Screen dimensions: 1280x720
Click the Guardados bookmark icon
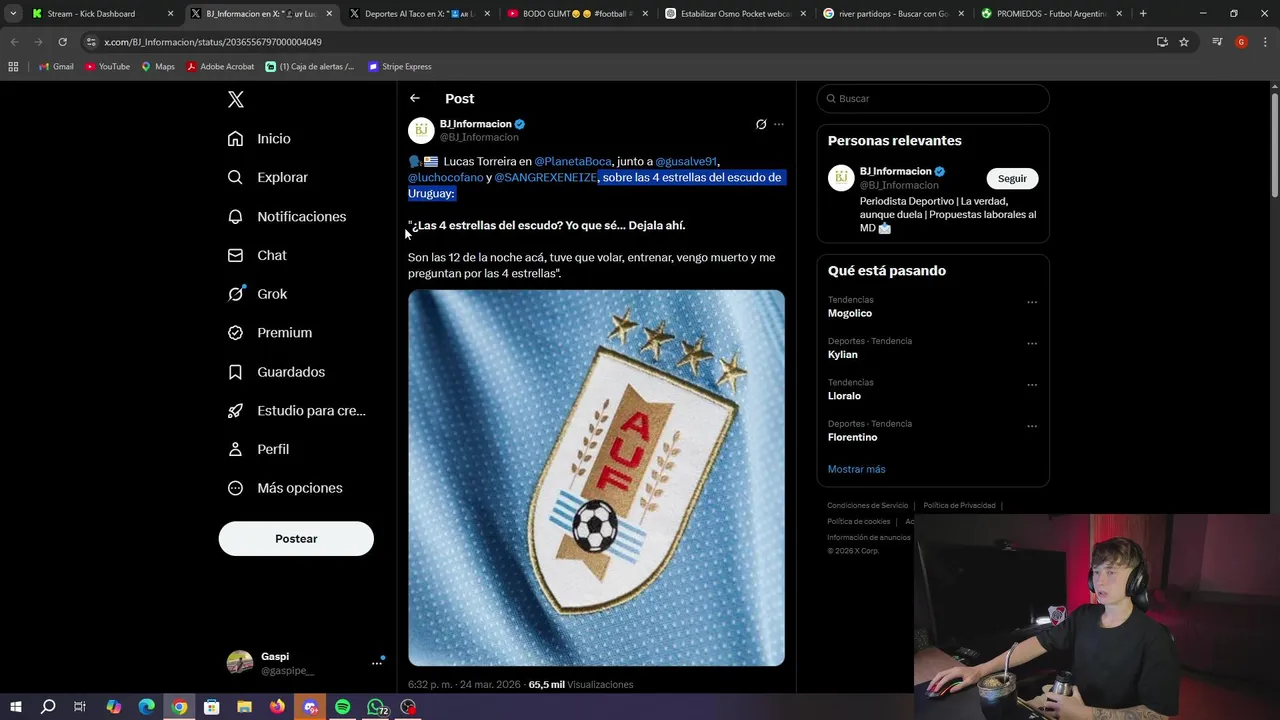pos(235,372)
